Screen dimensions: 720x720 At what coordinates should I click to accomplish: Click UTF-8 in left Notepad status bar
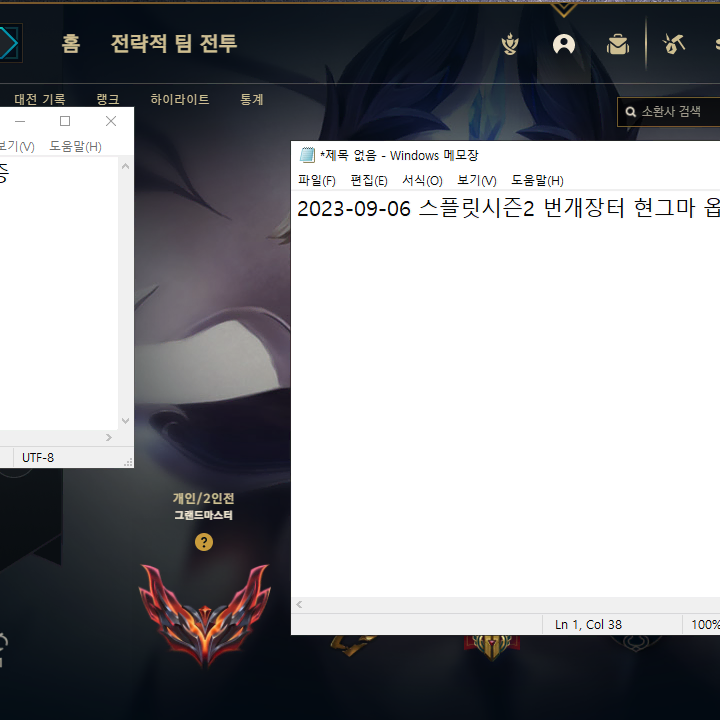click(x=38, y=458)
